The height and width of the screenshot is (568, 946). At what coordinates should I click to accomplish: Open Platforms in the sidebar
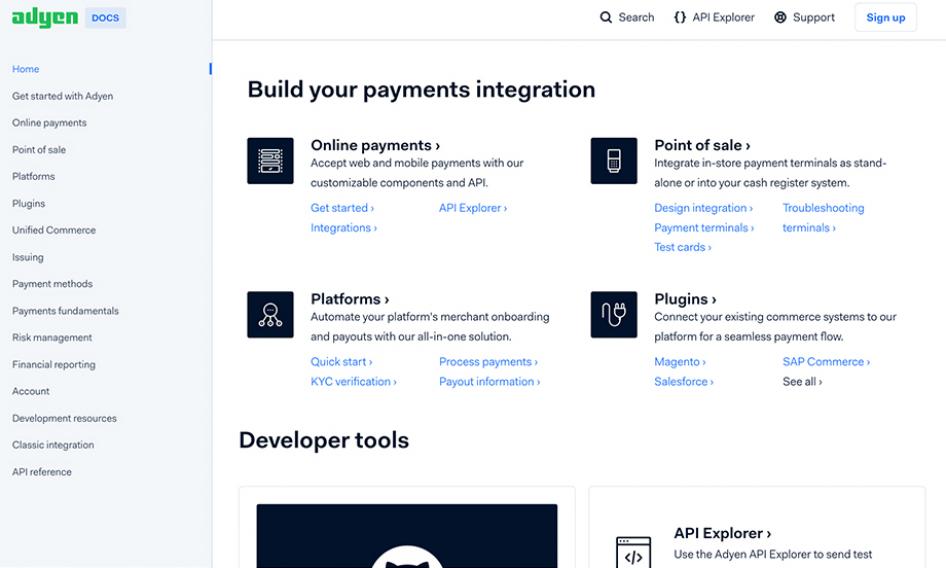pyautogui.click(x=33, y=176)
